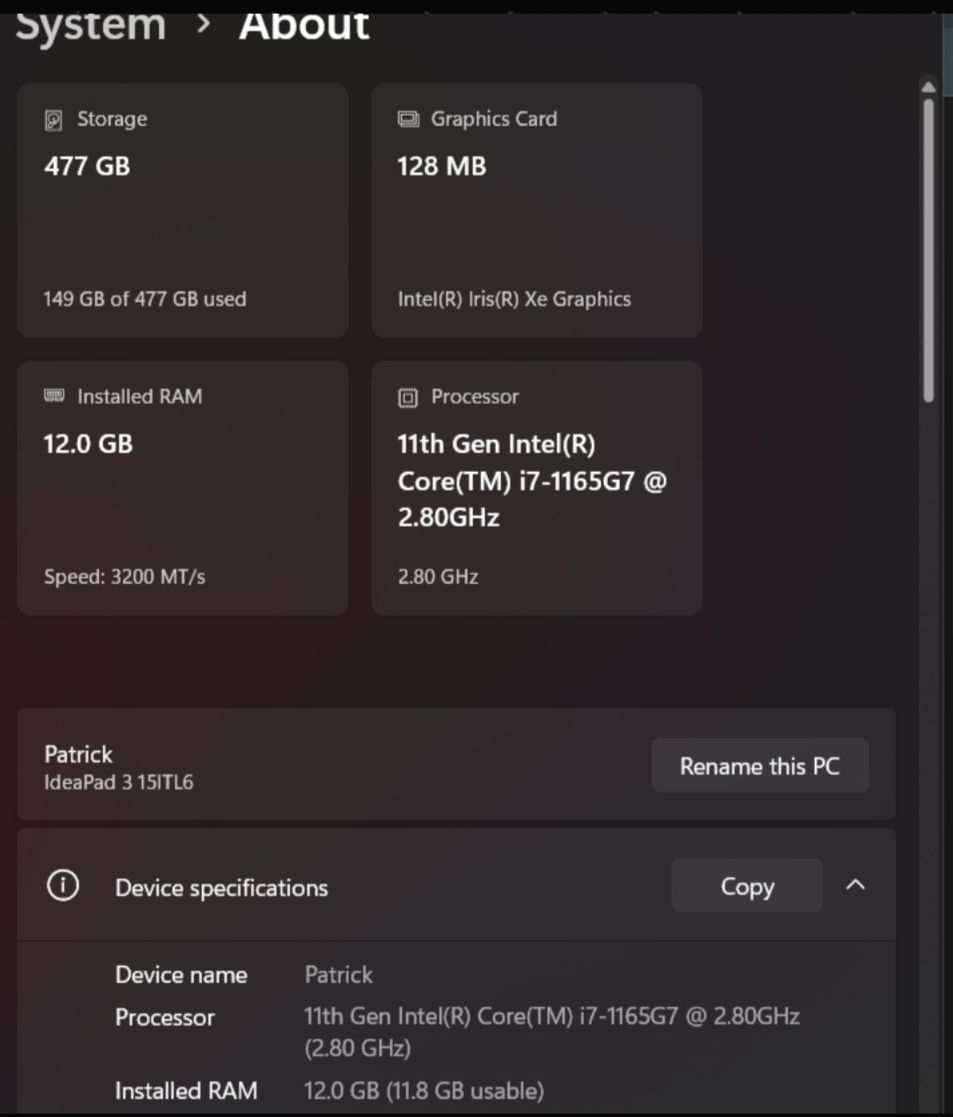Open the 128 MB Graphics Card tile
The height and width of the screenshot is (1117, 953).
coord(536,210)
